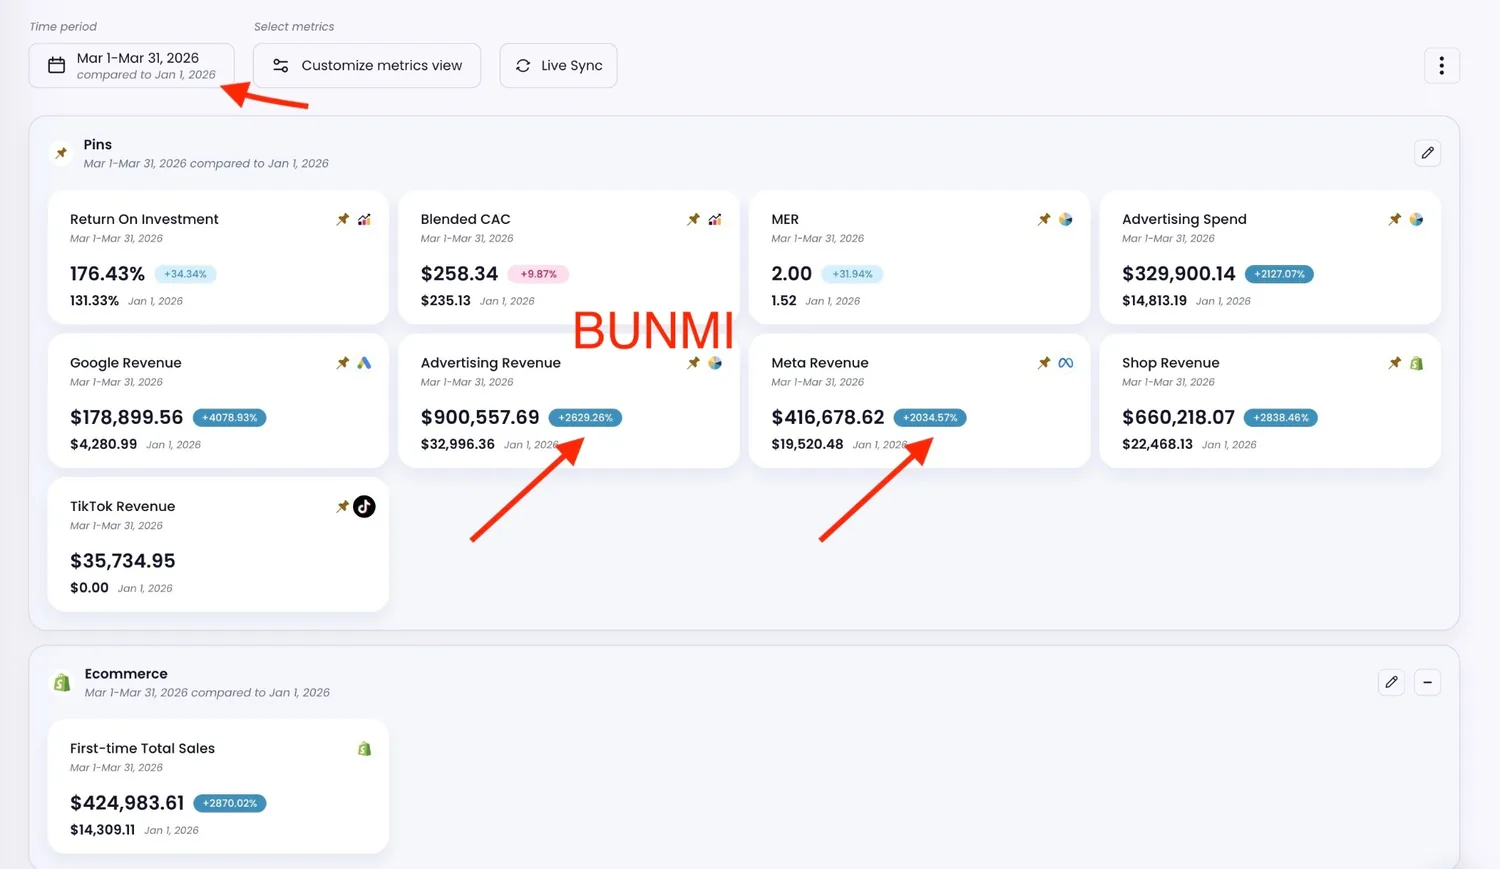The width and height of the screenshot is (1500, 869).
Task: Click chart icon on Blended CAC card
Action: pos(715,219)
